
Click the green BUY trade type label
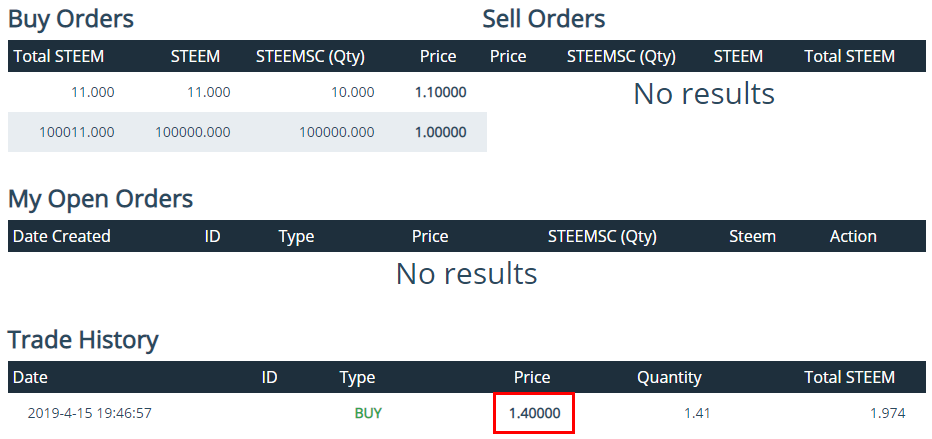click(x=368, y=412)
